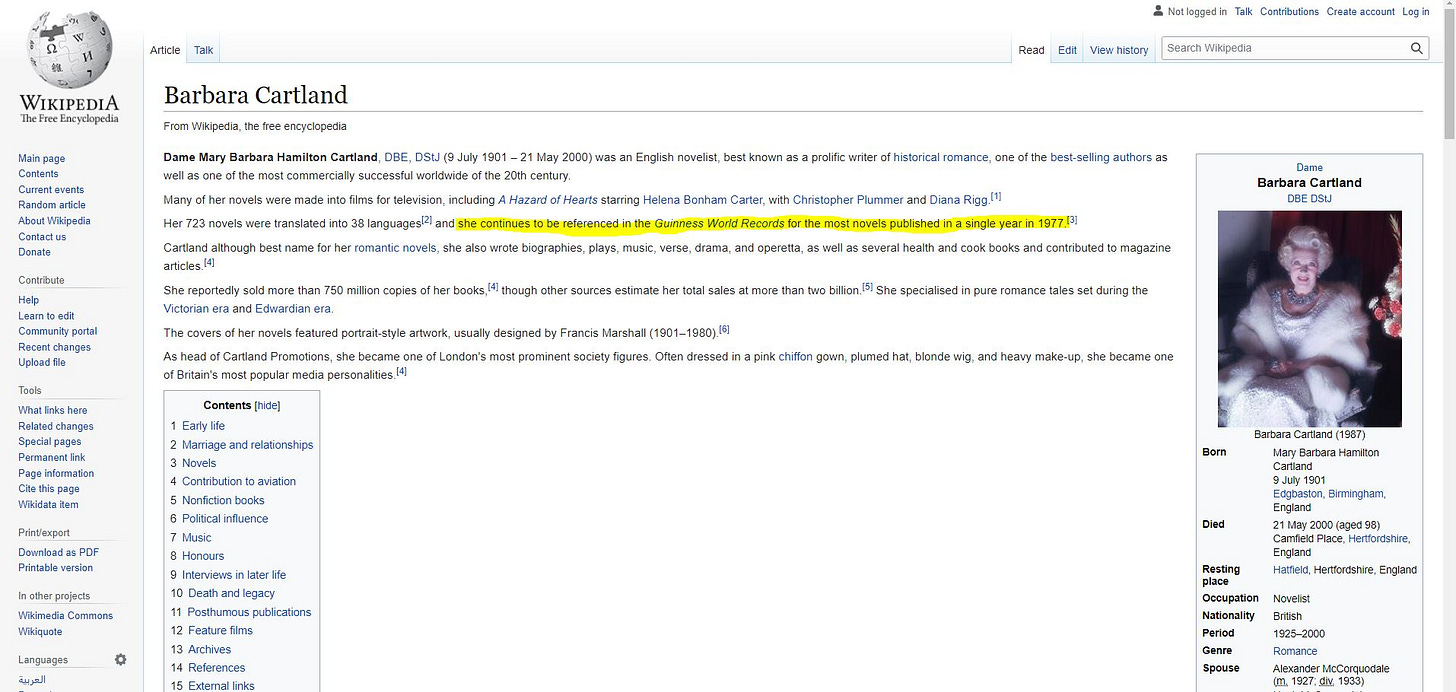The image size is (1456, 692).
Task: Open Learn to edit link
Action: [46, 316]
